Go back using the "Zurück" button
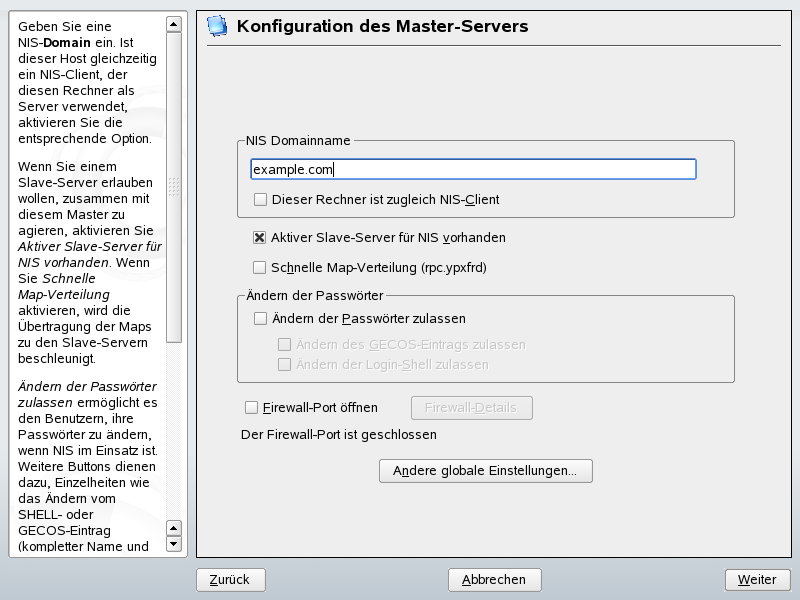800x600 pixels. click(x=230, y=580)
